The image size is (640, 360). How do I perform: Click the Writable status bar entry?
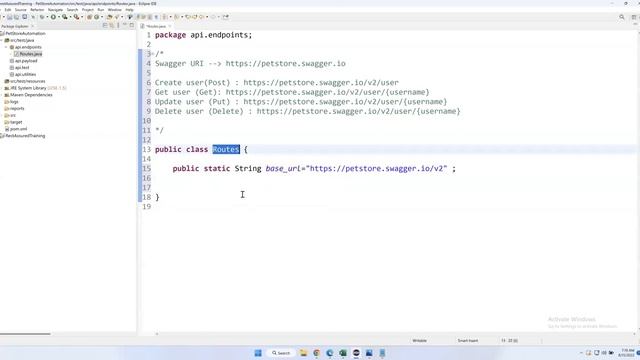(420, 340)
